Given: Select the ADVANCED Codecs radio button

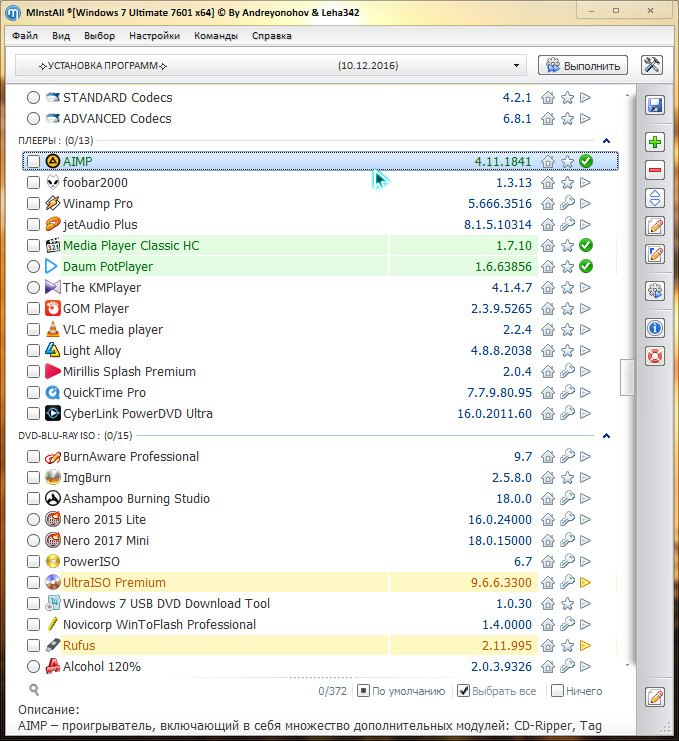Looking at the screenshot, I should (x=33, y=118).
